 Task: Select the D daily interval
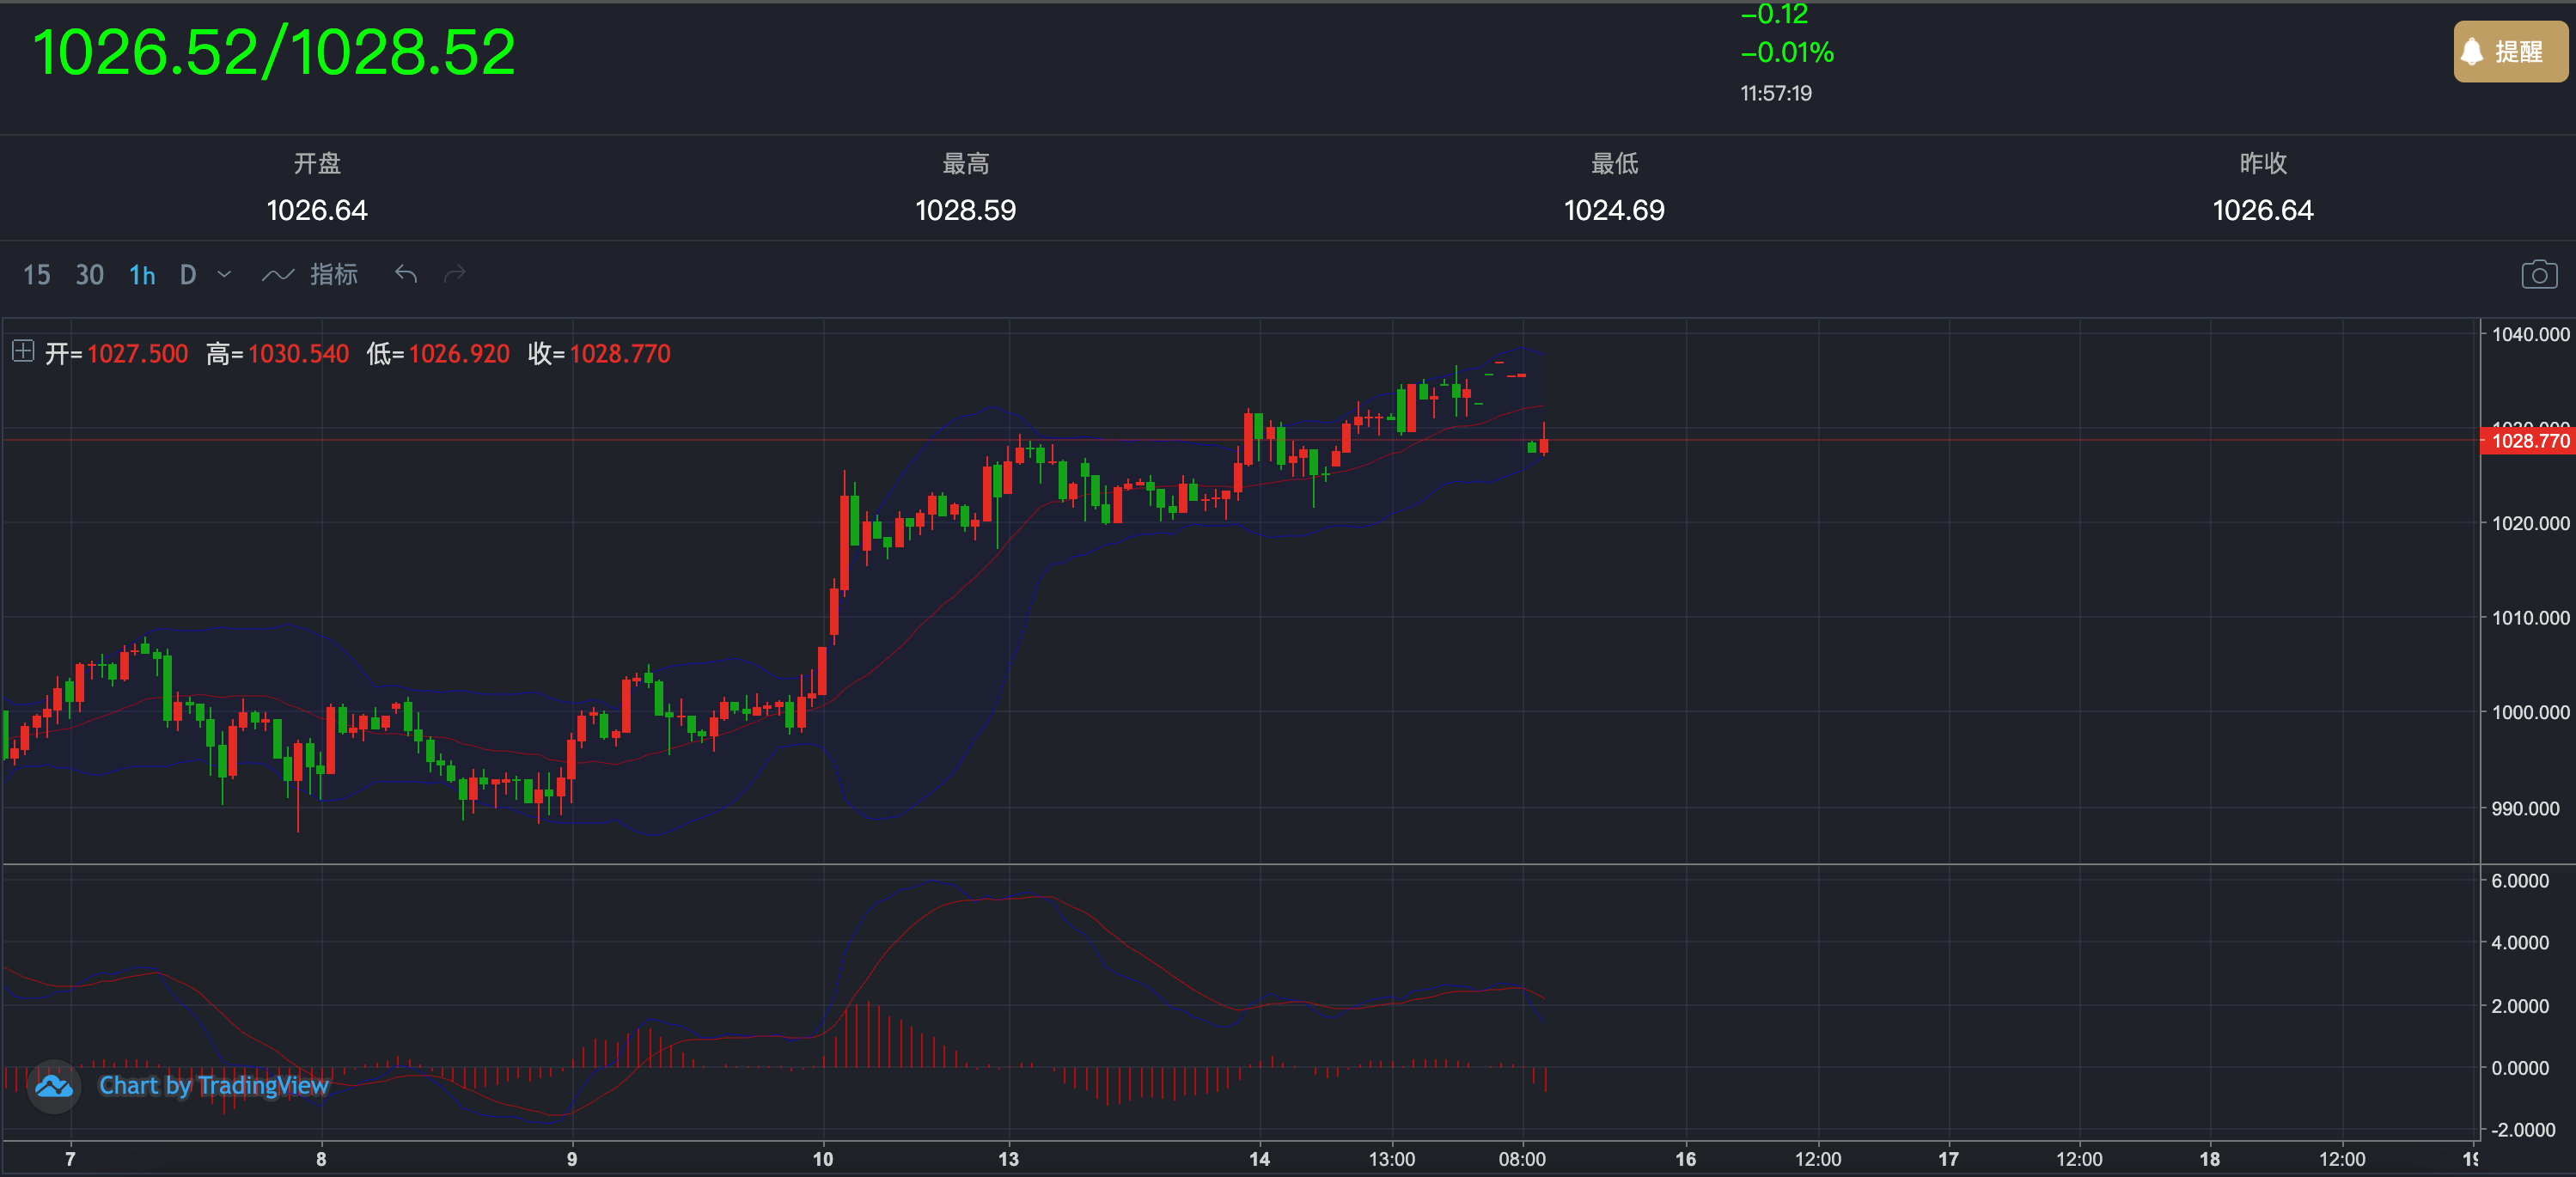tap(188, 275)
